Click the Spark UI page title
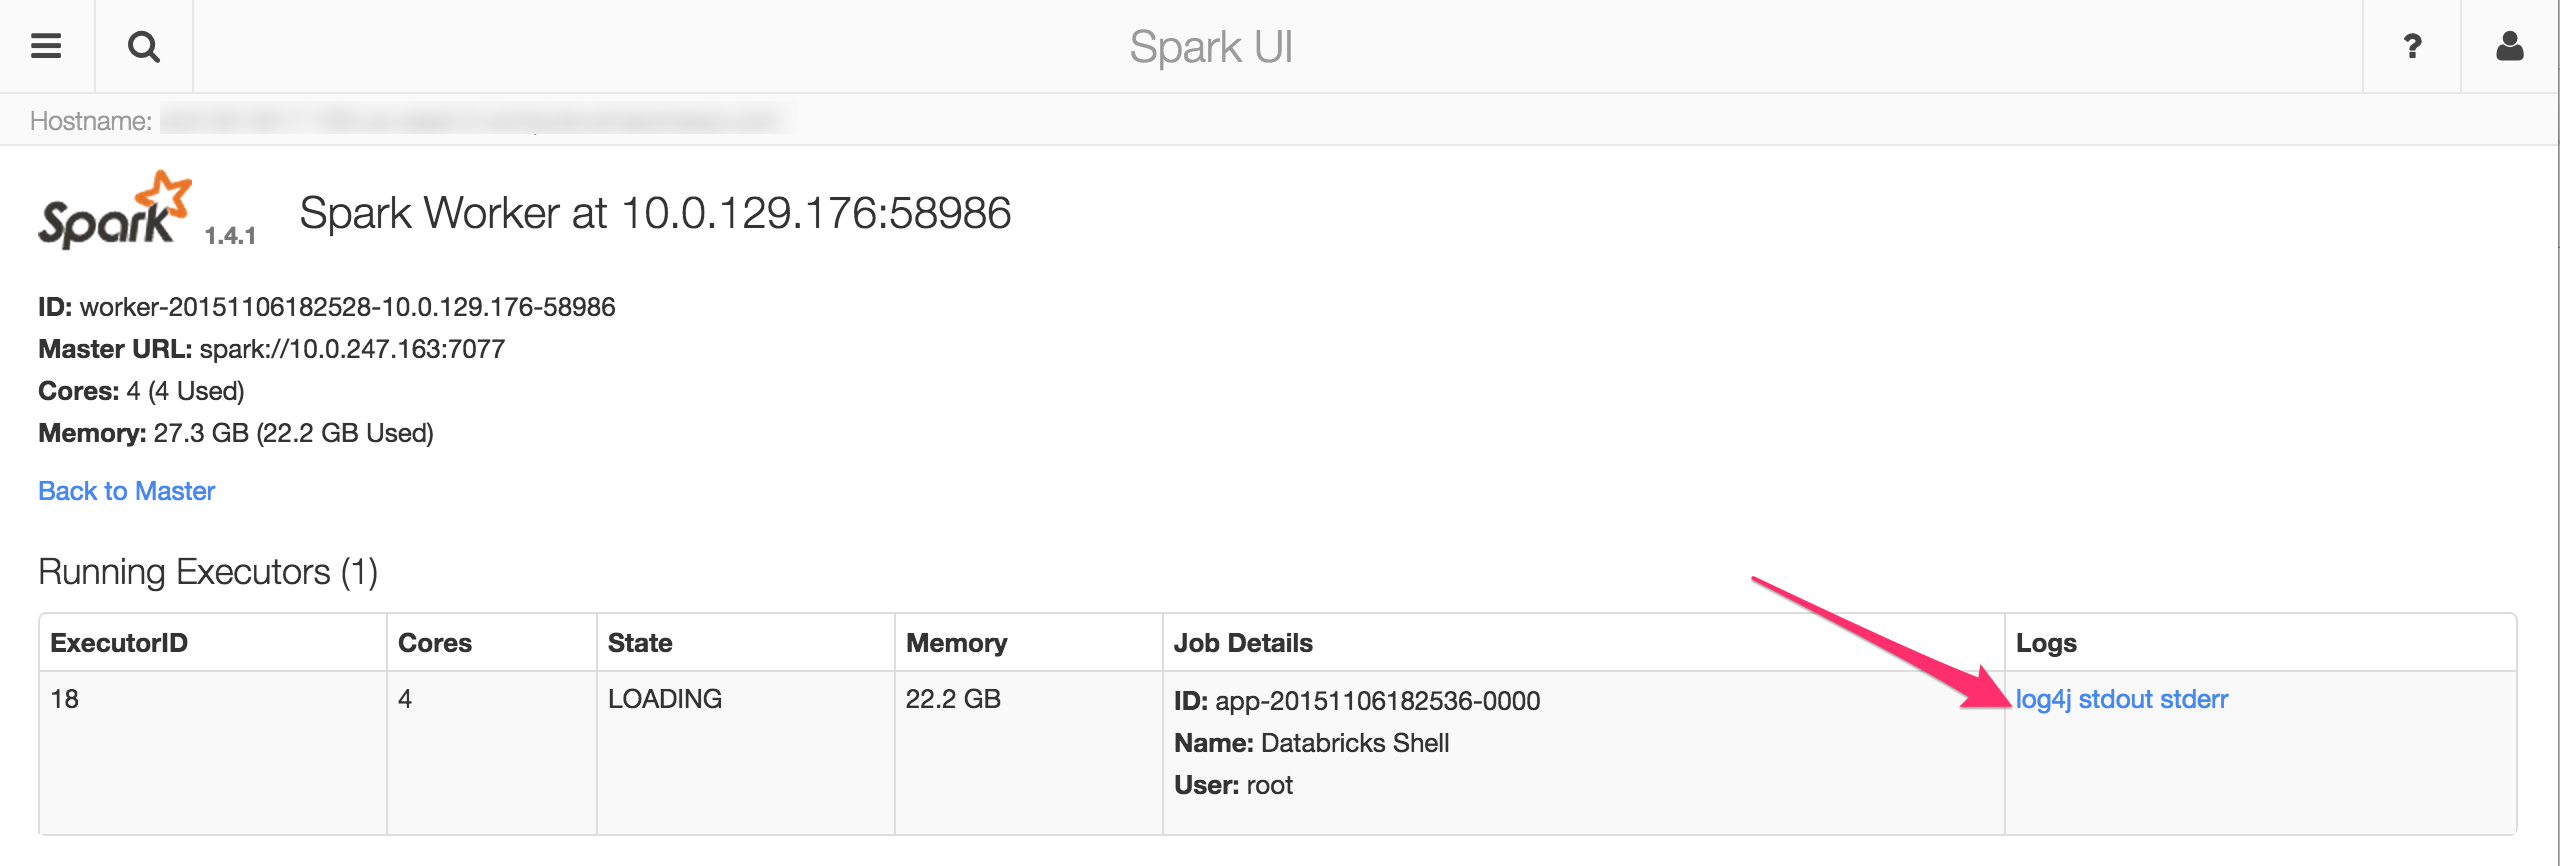Image resolution: width=2560 pixels, height=866 pixels. (x=1211, y=47)
